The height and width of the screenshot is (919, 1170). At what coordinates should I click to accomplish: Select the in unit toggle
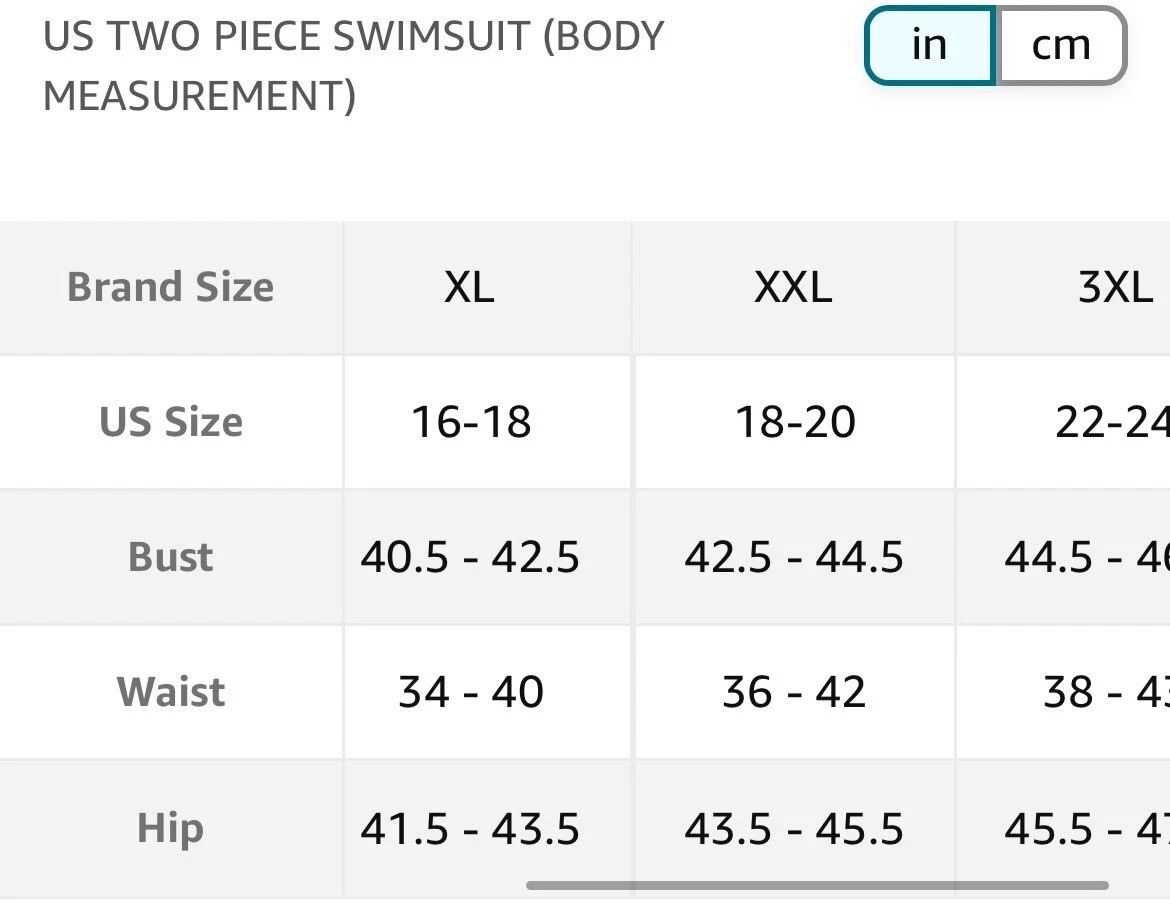pyautogui.click(x=930, y=46)
